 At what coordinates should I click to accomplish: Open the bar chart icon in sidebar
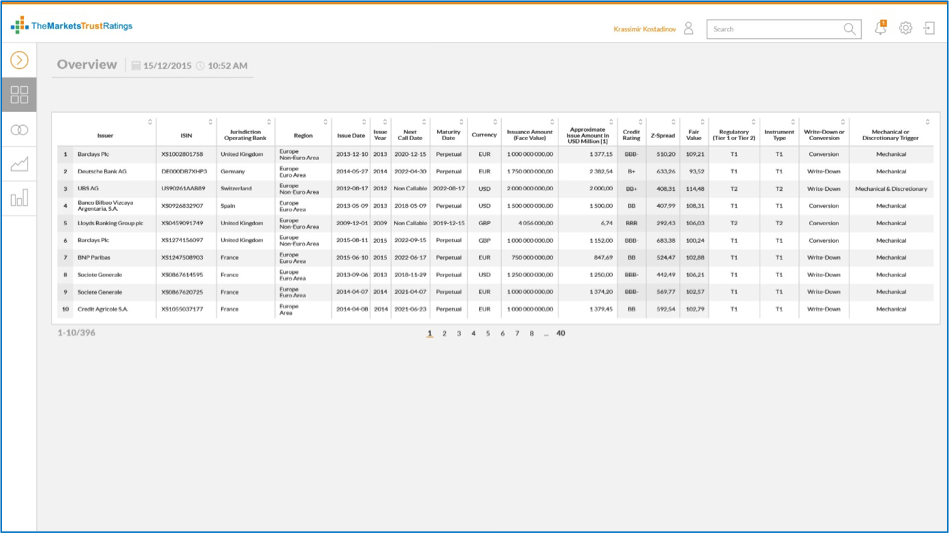point(19,198)
